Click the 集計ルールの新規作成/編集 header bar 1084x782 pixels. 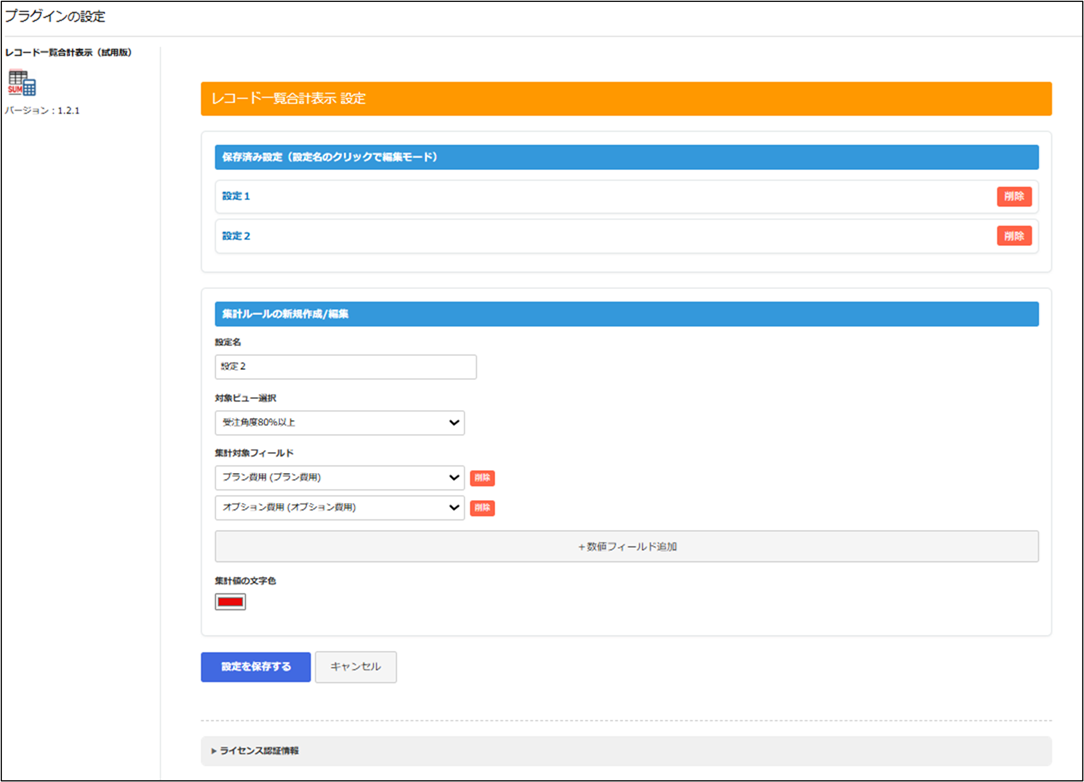click(626, 314)
